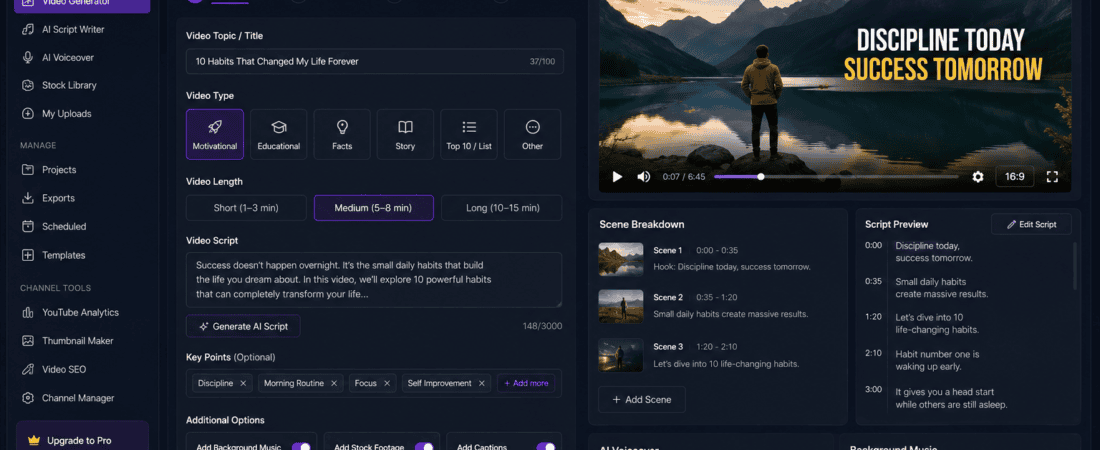Click the Channel Manager gear icon
1100x450 pixels.
(x=28, y=398)
